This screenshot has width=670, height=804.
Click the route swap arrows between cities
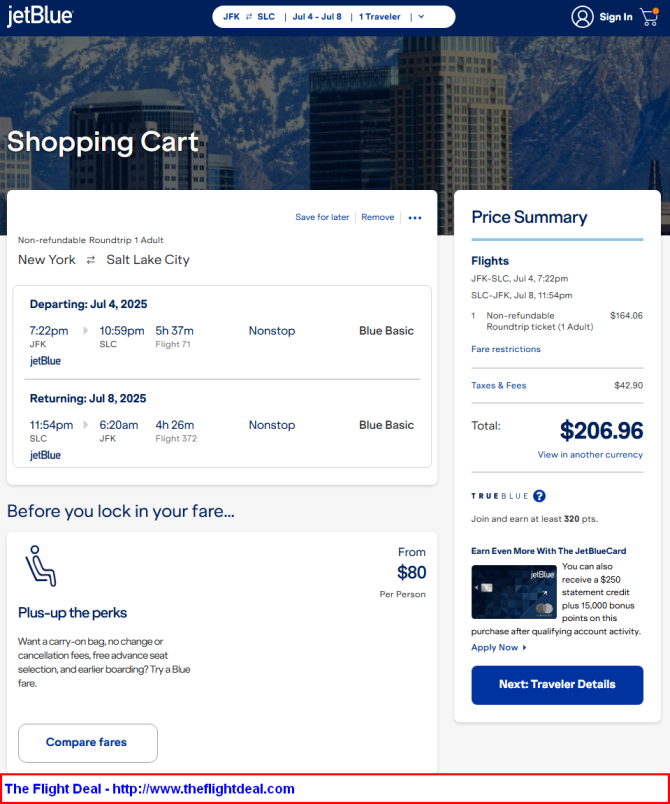[91, 260]
